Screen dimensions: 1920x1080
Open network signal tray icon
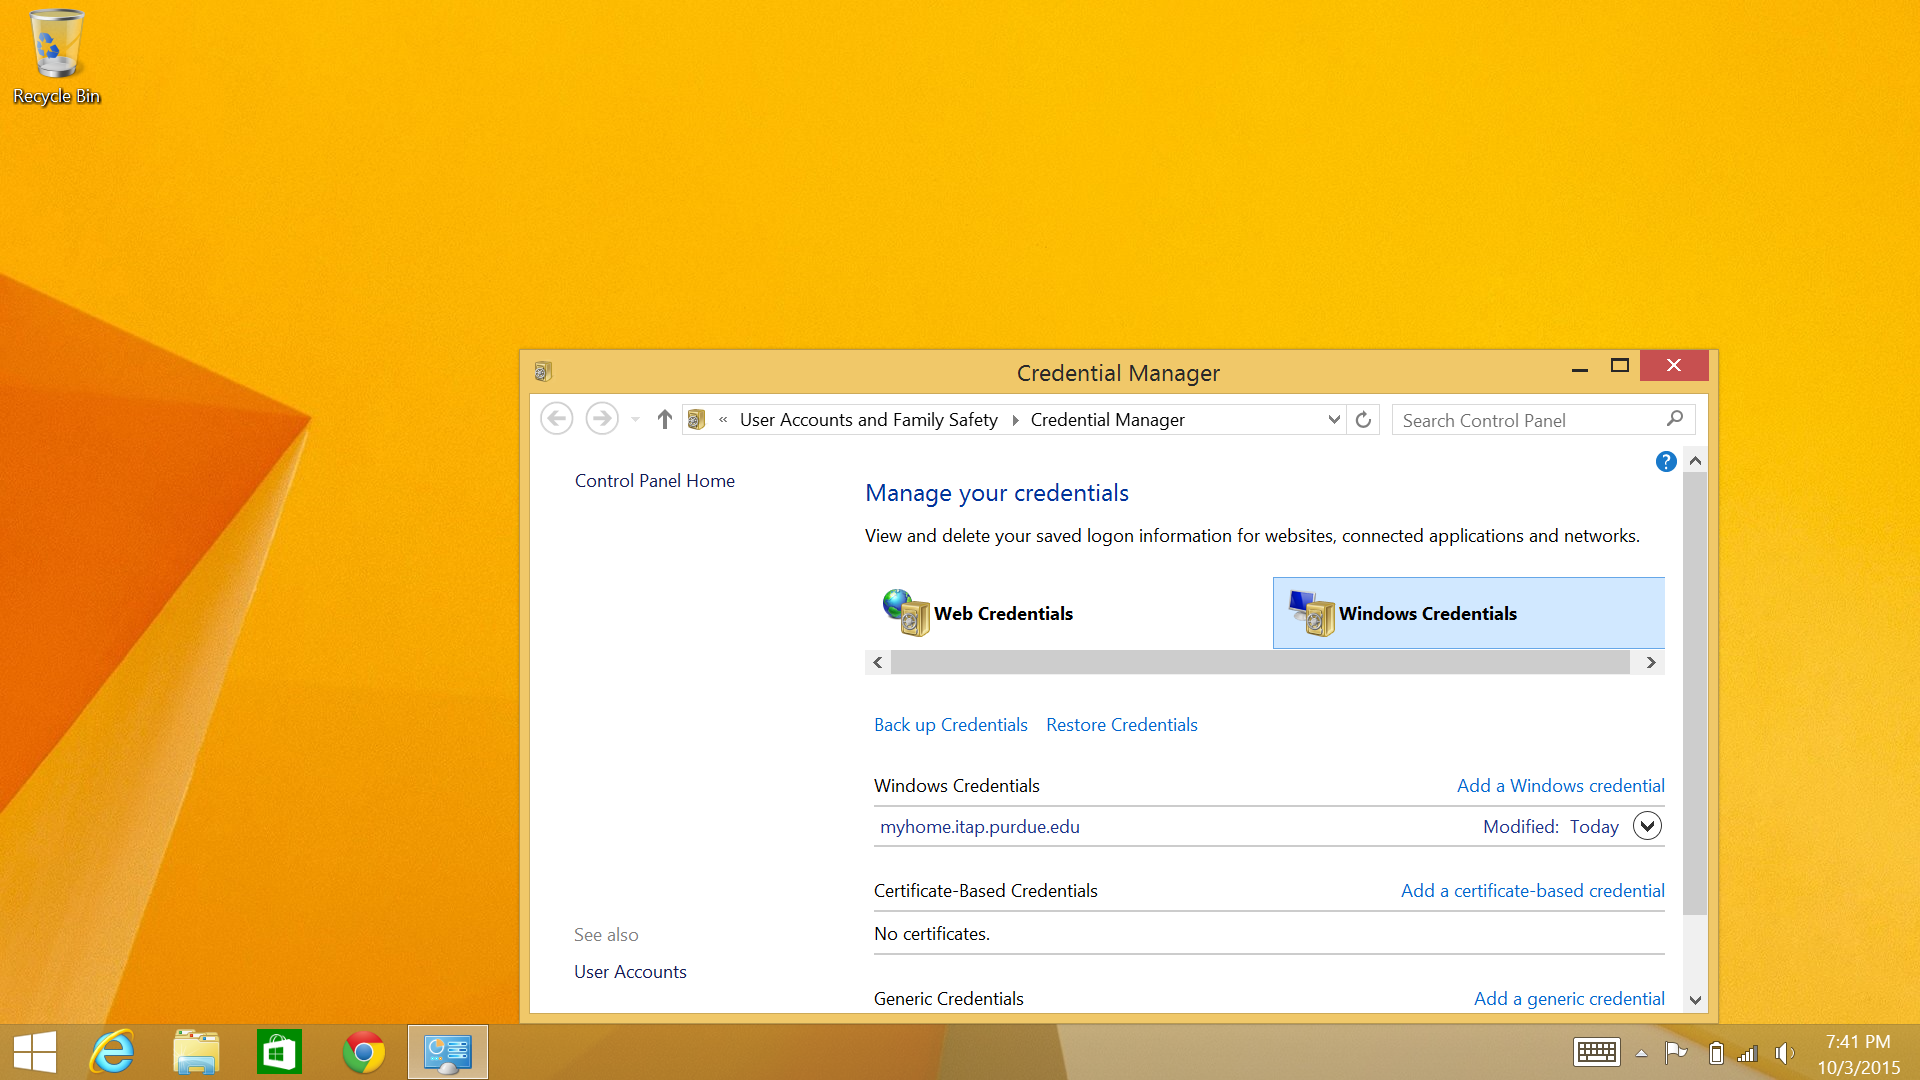pos(1747,1053)
